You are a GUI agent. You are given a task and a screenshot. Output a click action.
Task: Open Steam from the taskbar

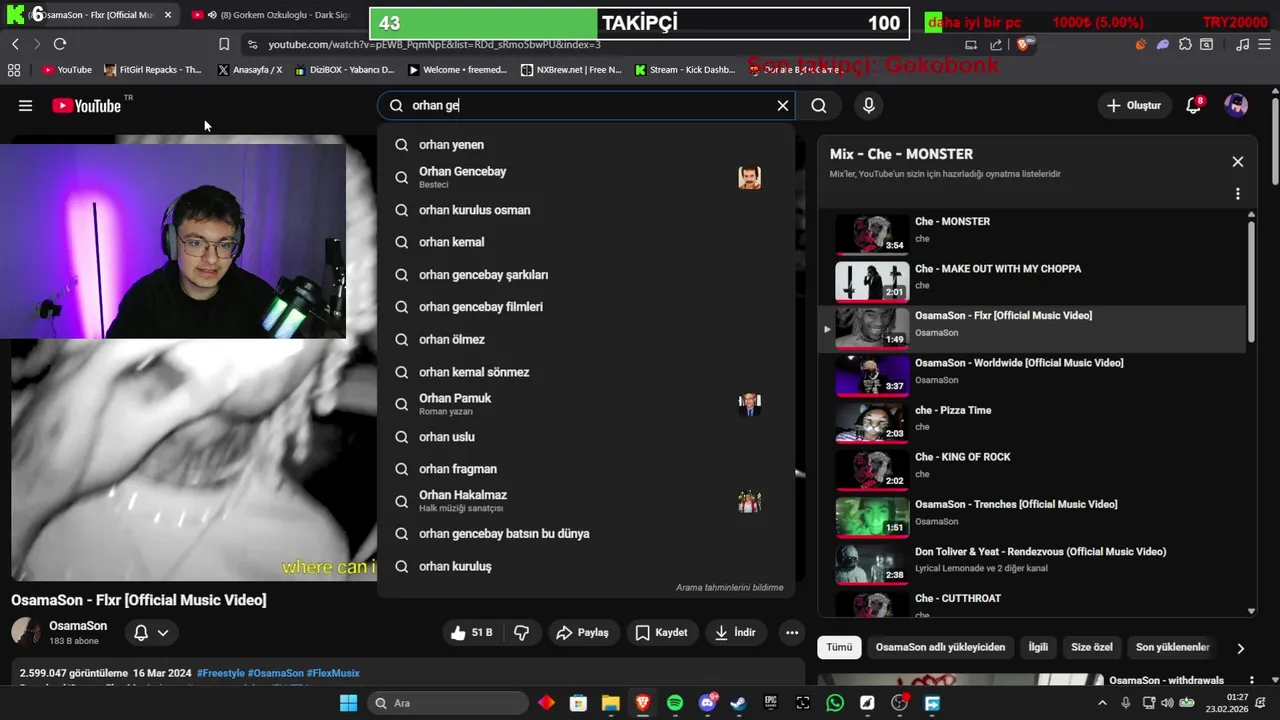[x=738, y=703]
